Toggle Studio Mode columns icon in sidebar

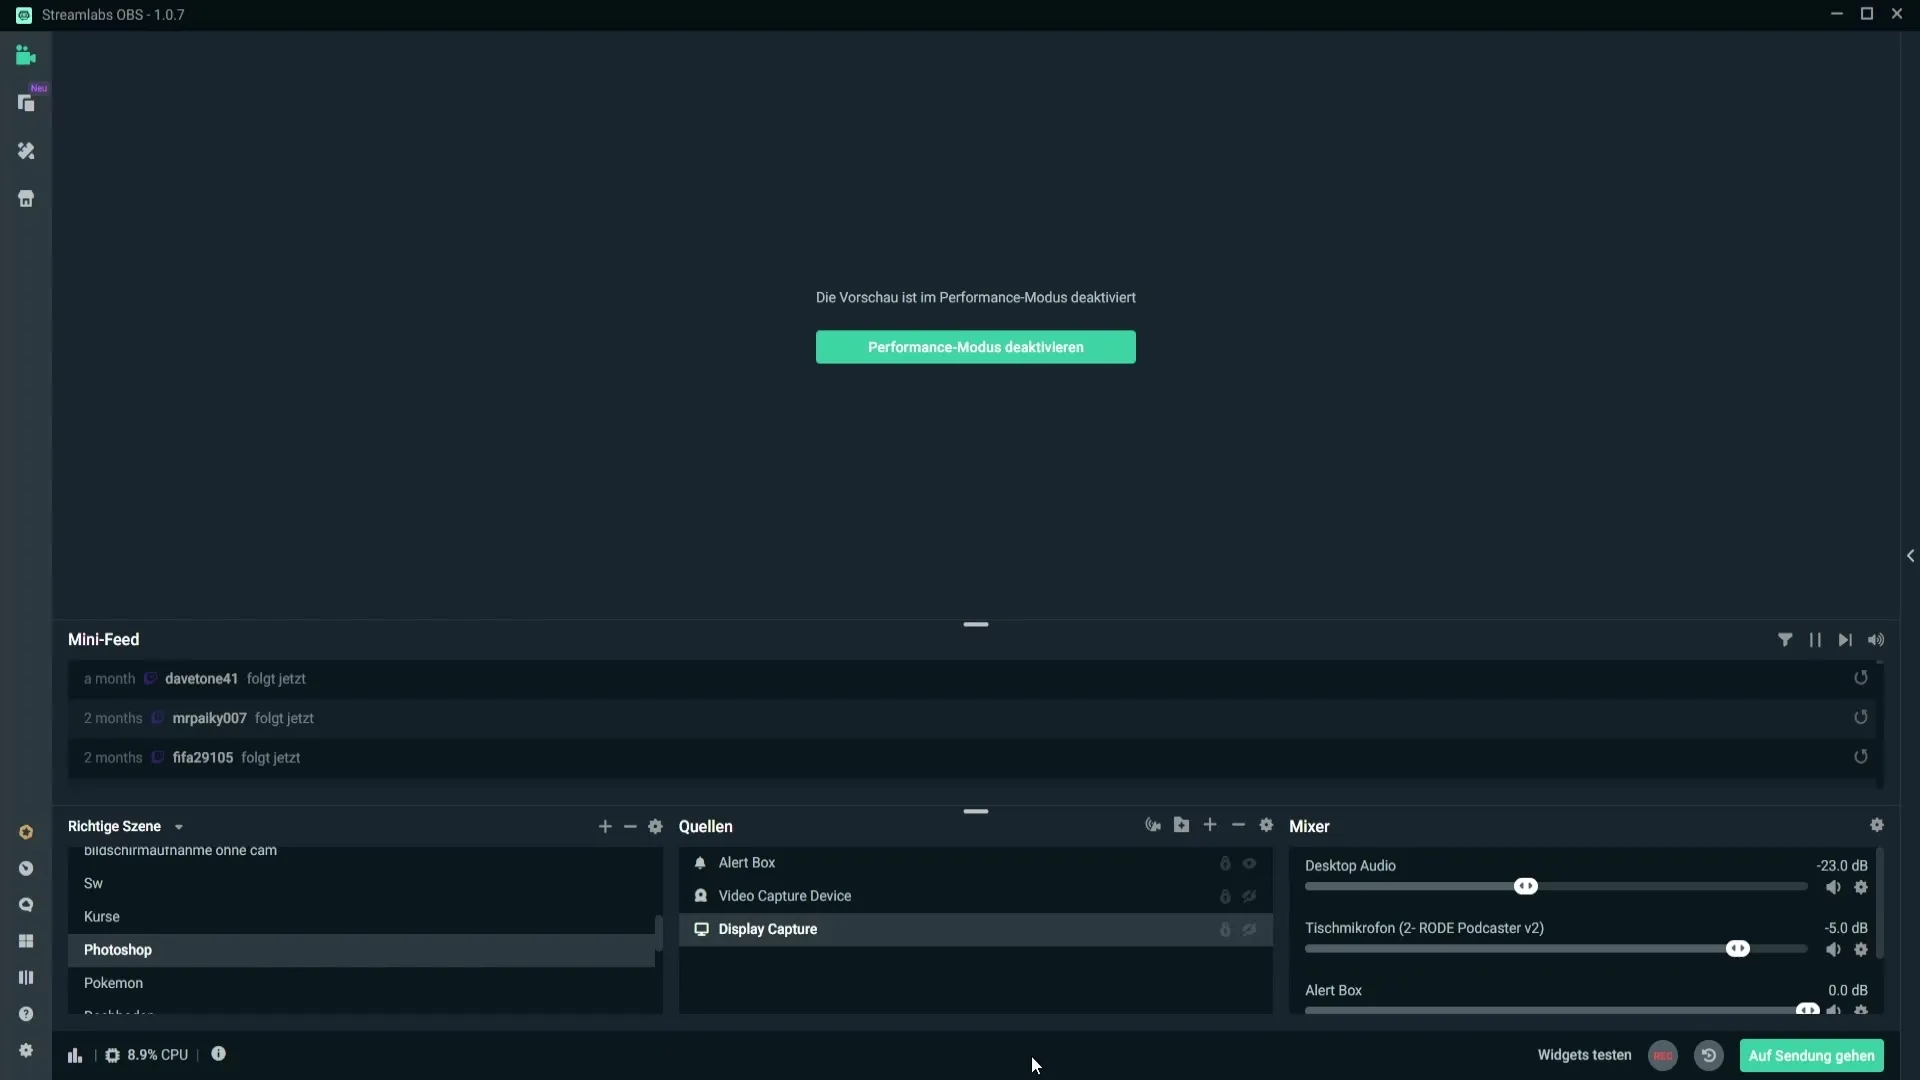26,977
